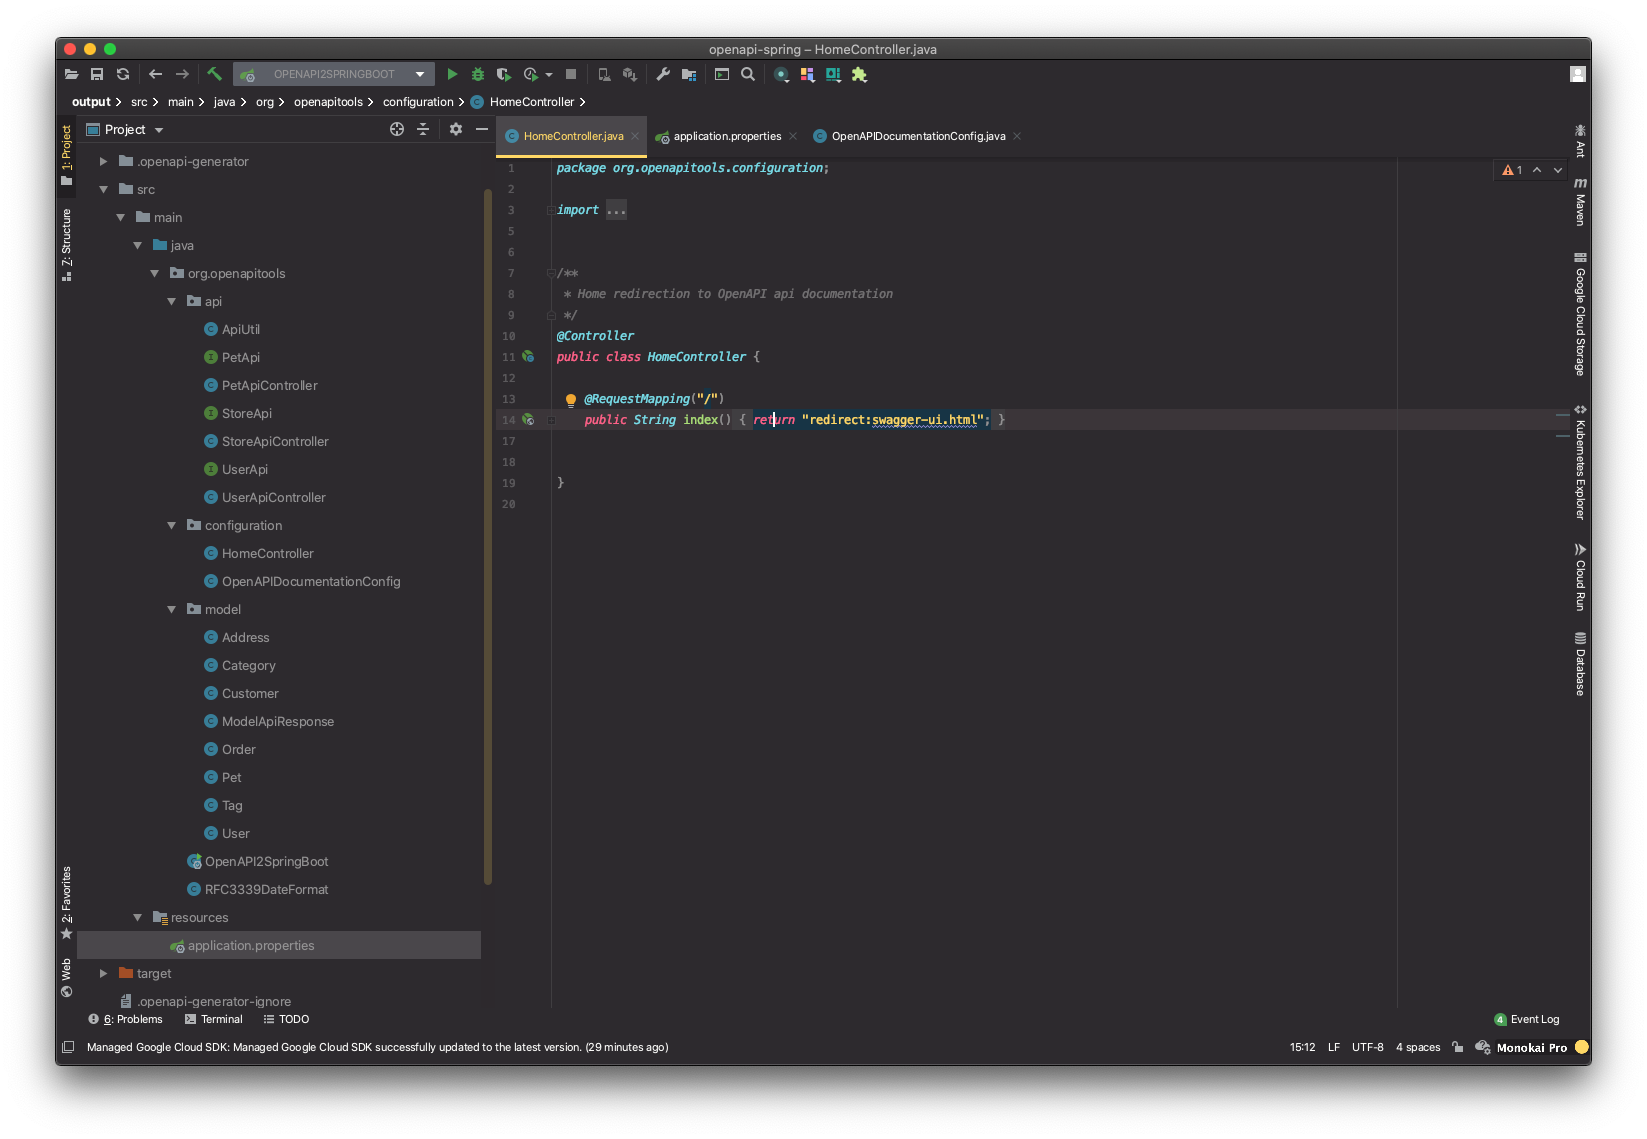This screenshot has width=1647, height=1139.
Task: Run with coverage
Action: [503, 74]
